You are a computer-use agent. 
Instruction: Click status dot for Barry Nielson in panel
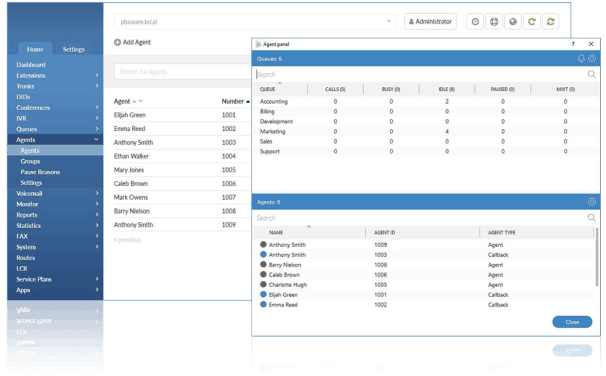[x=263, y=264]
